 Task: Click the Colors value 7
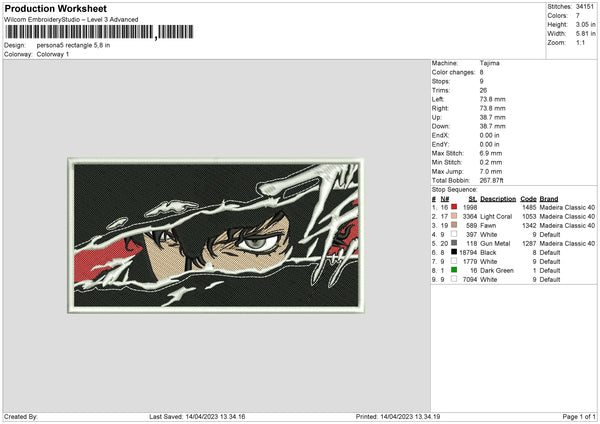pyautogui.click(x=578, y=16)
